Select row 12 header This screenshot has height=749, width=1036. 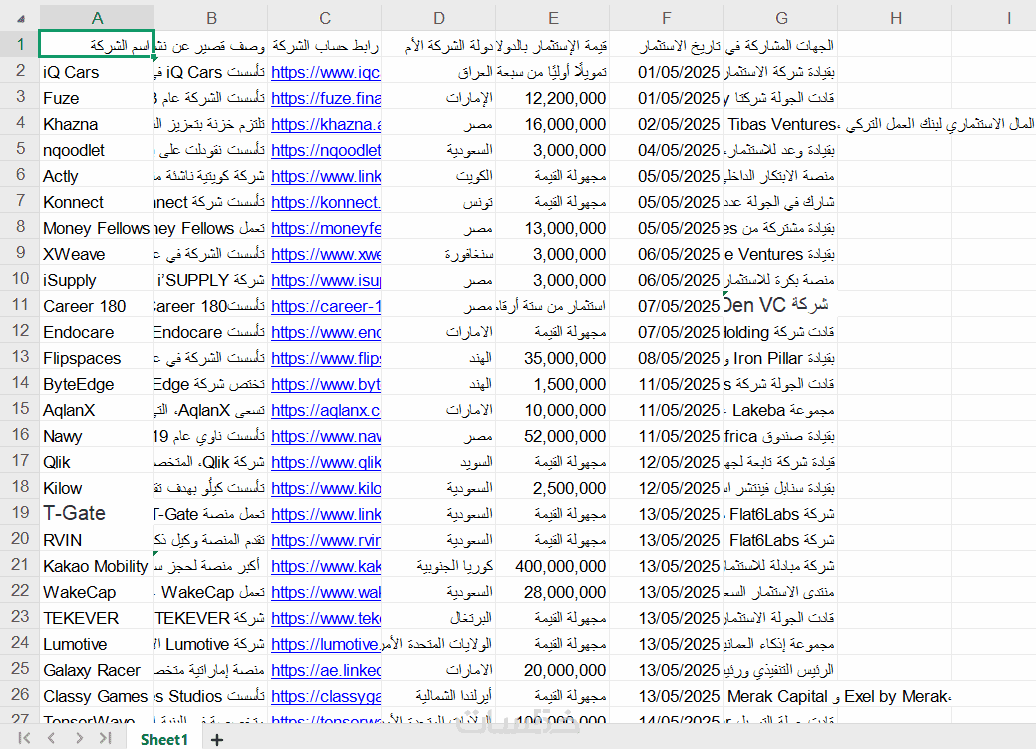click(x=20, y=331)
